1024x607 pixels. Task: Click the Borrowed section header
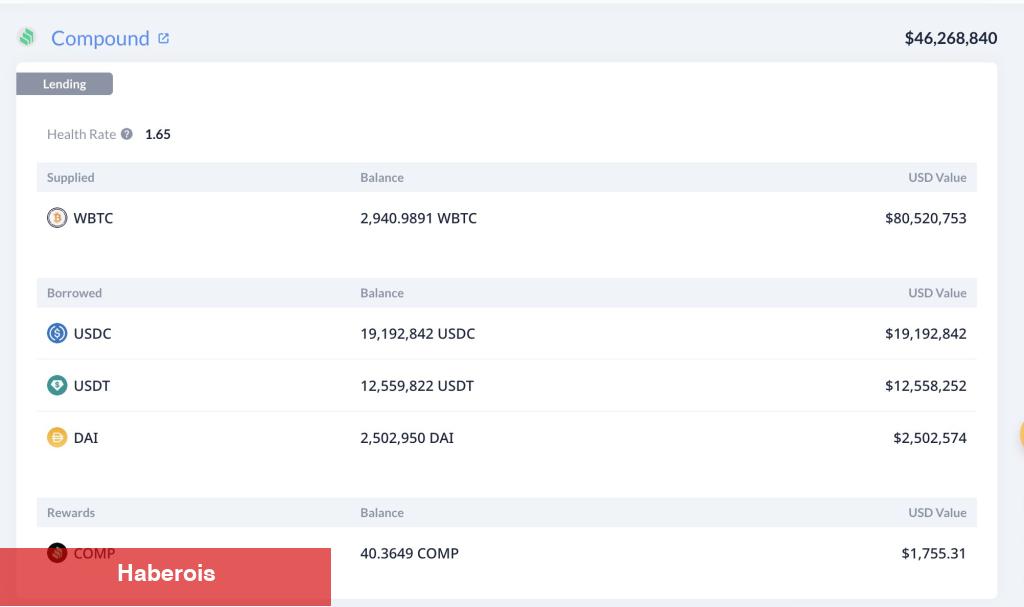[75, 293]
